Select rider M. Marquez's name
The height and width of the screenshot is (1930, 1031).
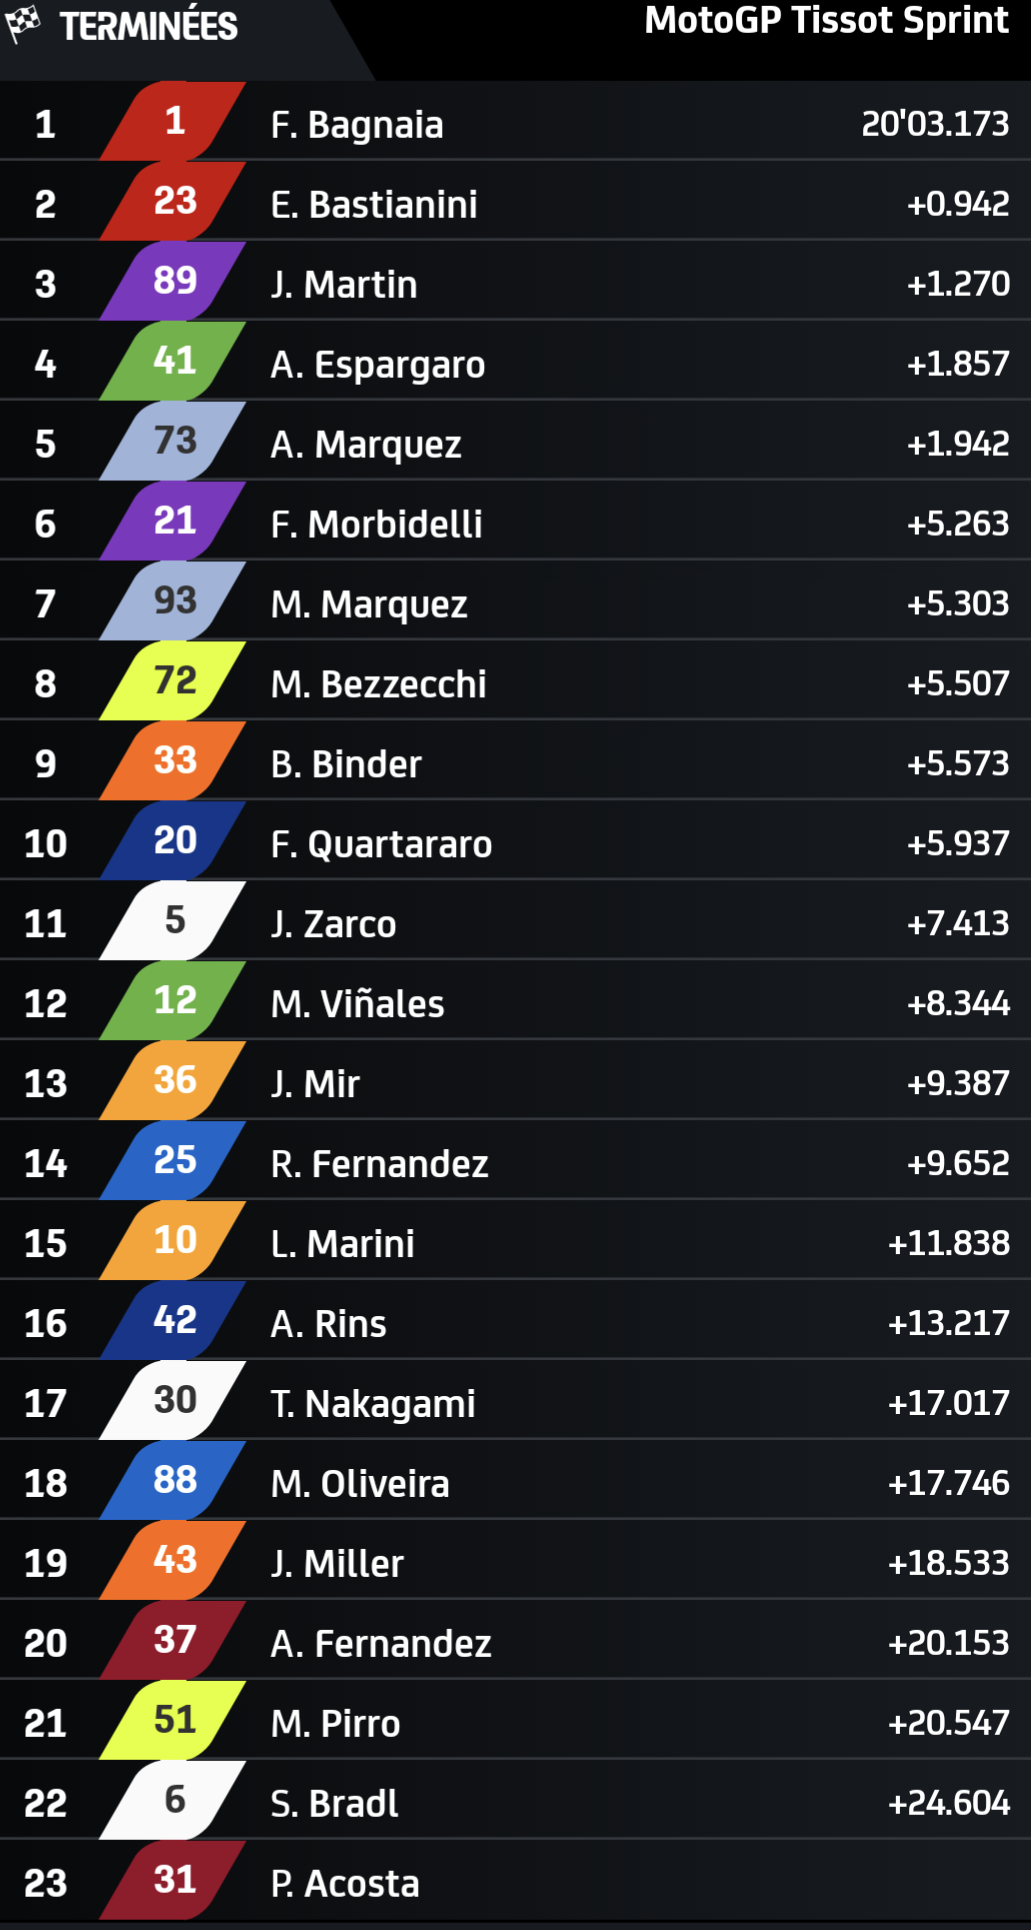coord(369,605)
